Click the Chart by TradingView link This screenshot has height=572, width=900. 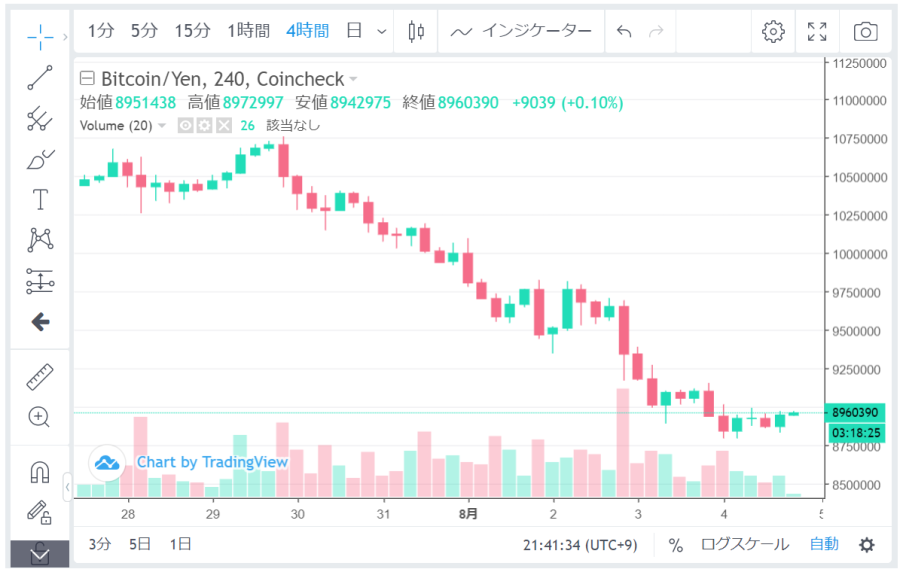212,461
